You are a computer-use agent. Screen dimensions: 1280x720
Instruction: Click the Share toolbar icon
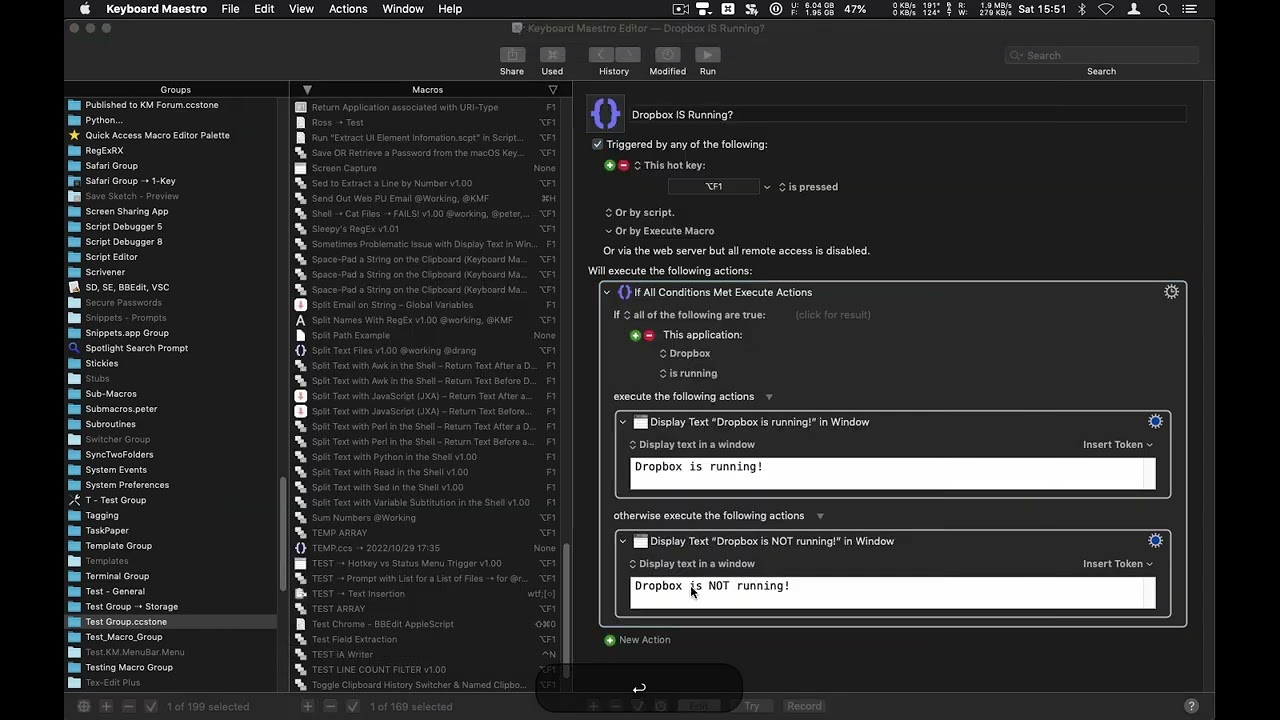click(x=512, y=55)
